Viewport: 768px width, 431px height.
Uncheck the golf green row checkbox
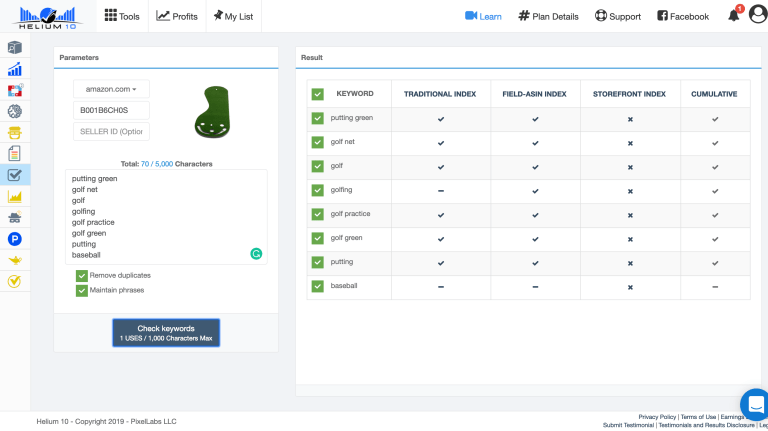(x=317, y=238)
